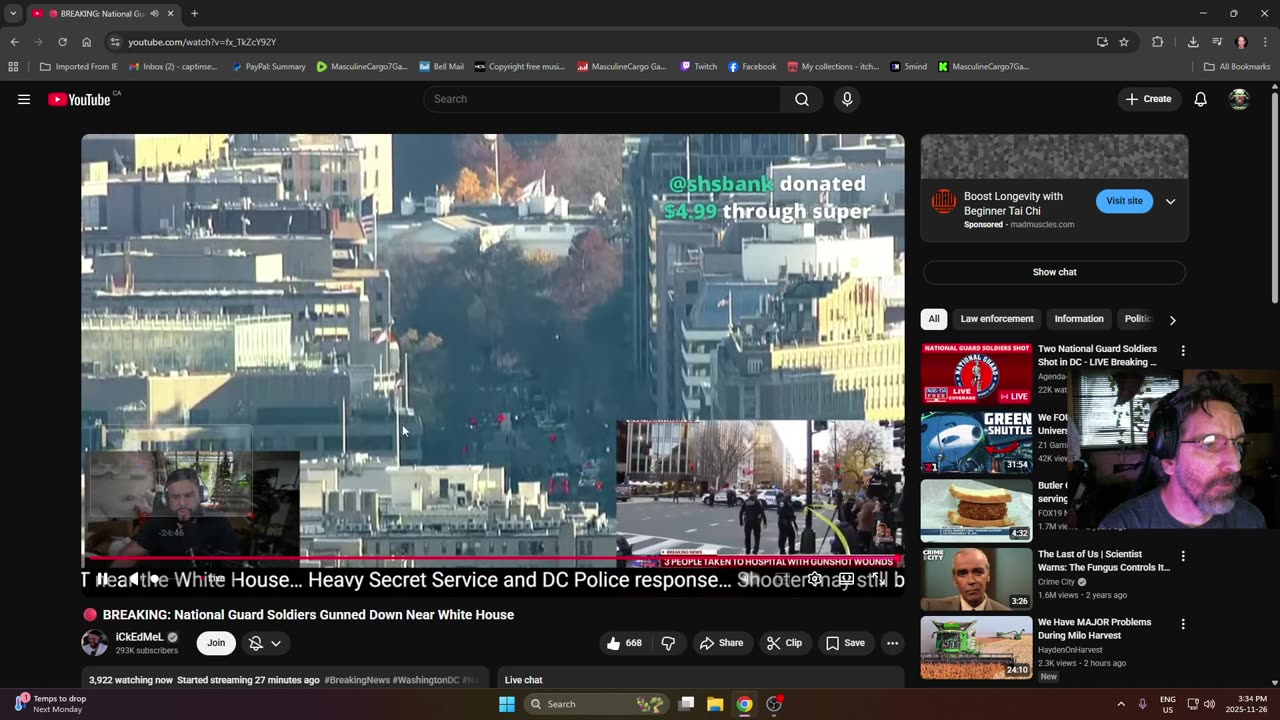
Task: Go back in browser history
Action: click(x=14, y=42)
